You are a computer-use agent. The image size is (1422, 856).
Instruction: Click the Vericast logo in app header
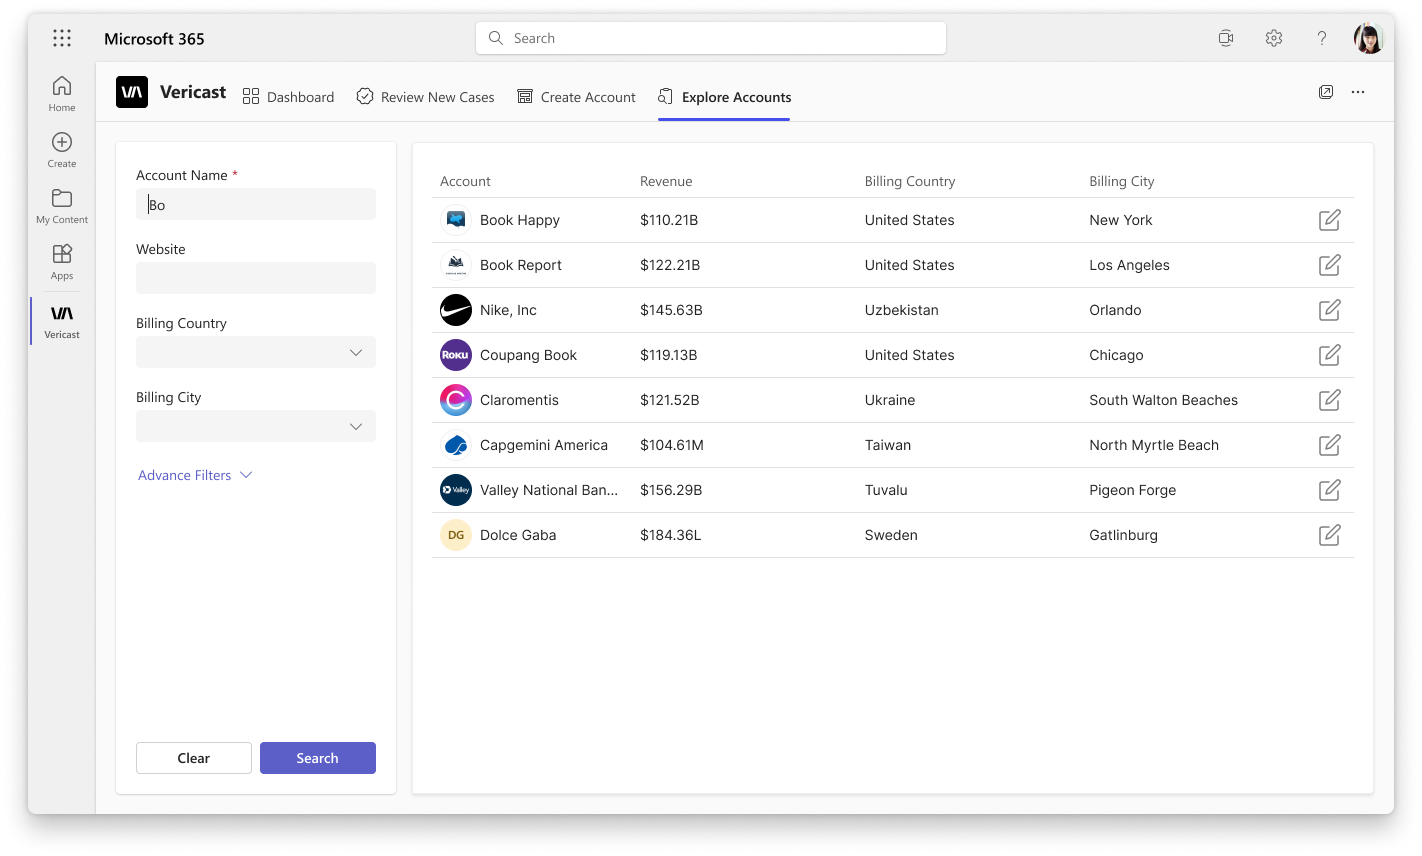(x=132, y=92)
